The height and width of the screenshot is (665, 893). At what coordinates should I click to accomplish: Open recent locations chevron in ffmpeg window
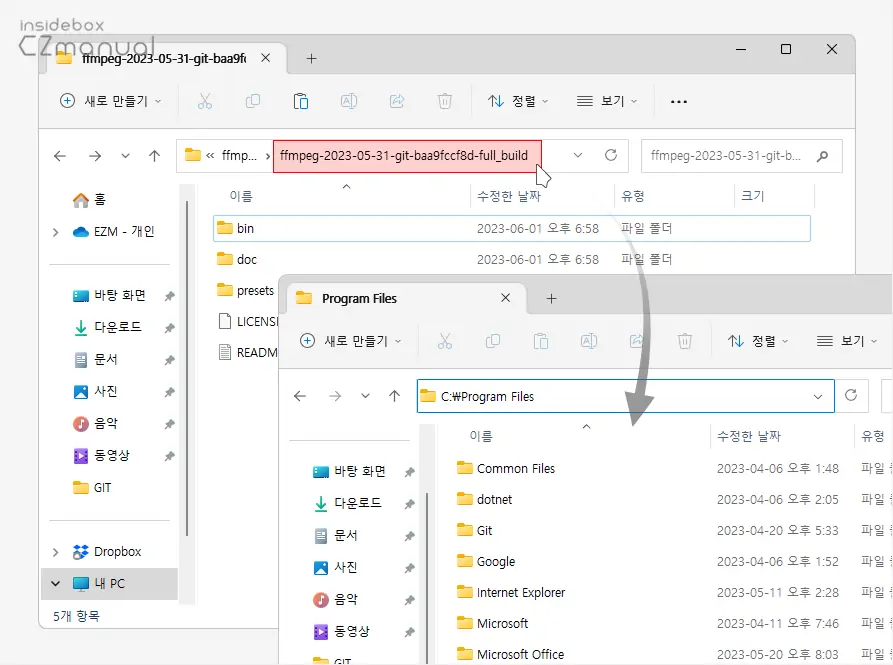point(125,156)
